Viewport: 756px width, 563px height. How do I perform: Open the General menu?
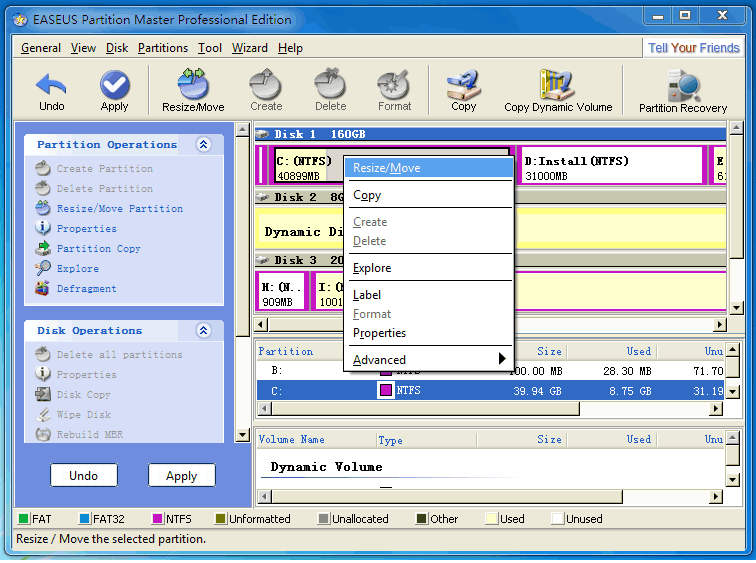pyautogui.click(x=40, y=48)
